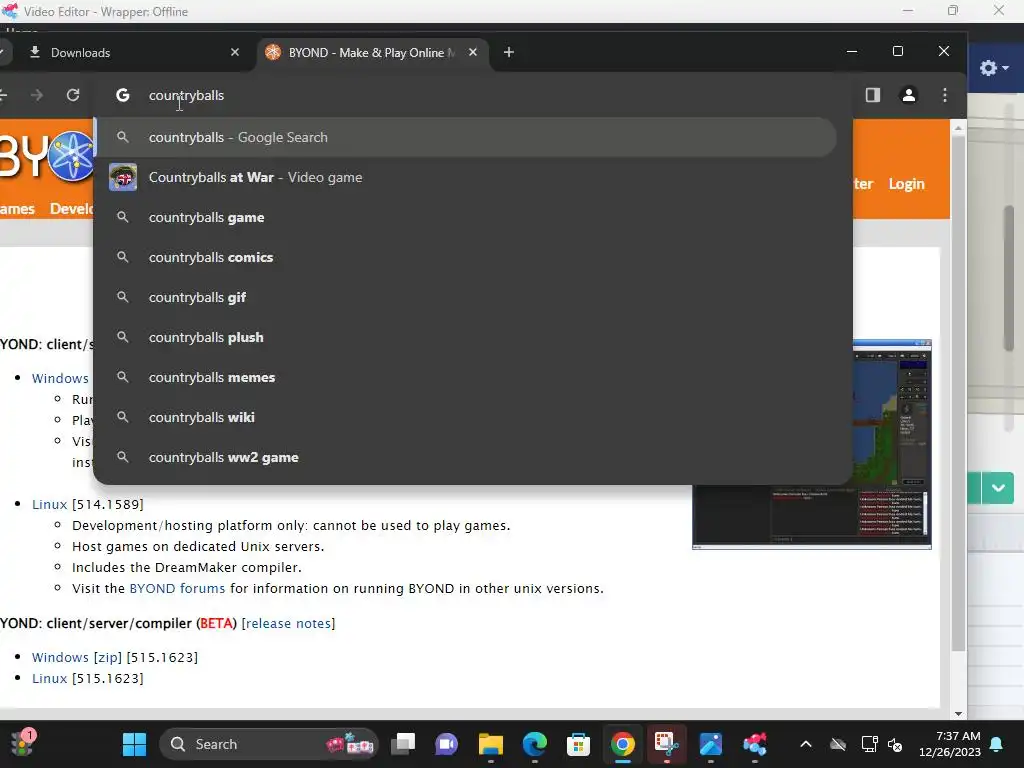Choose the "countryballs game" suggestion
Screen dimensions: 1024x768
point(466,217)
